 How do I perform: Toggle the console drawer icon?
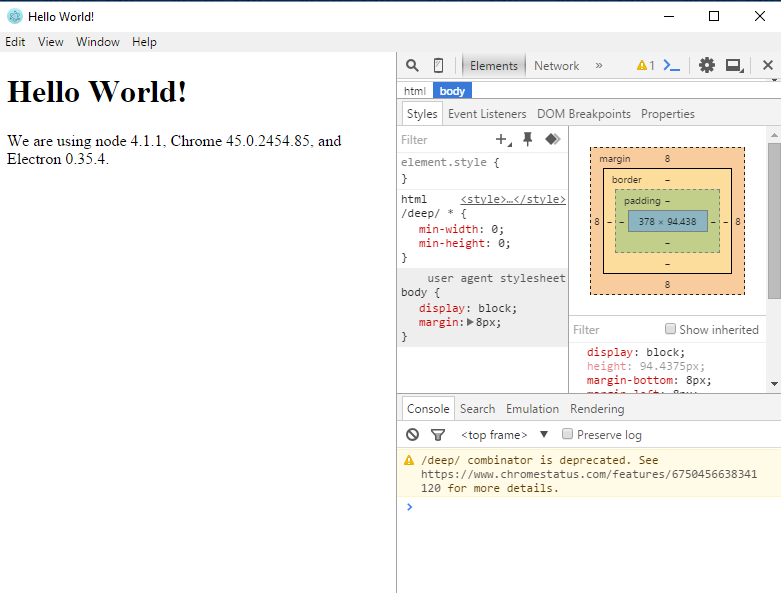(x=672, y=65)
